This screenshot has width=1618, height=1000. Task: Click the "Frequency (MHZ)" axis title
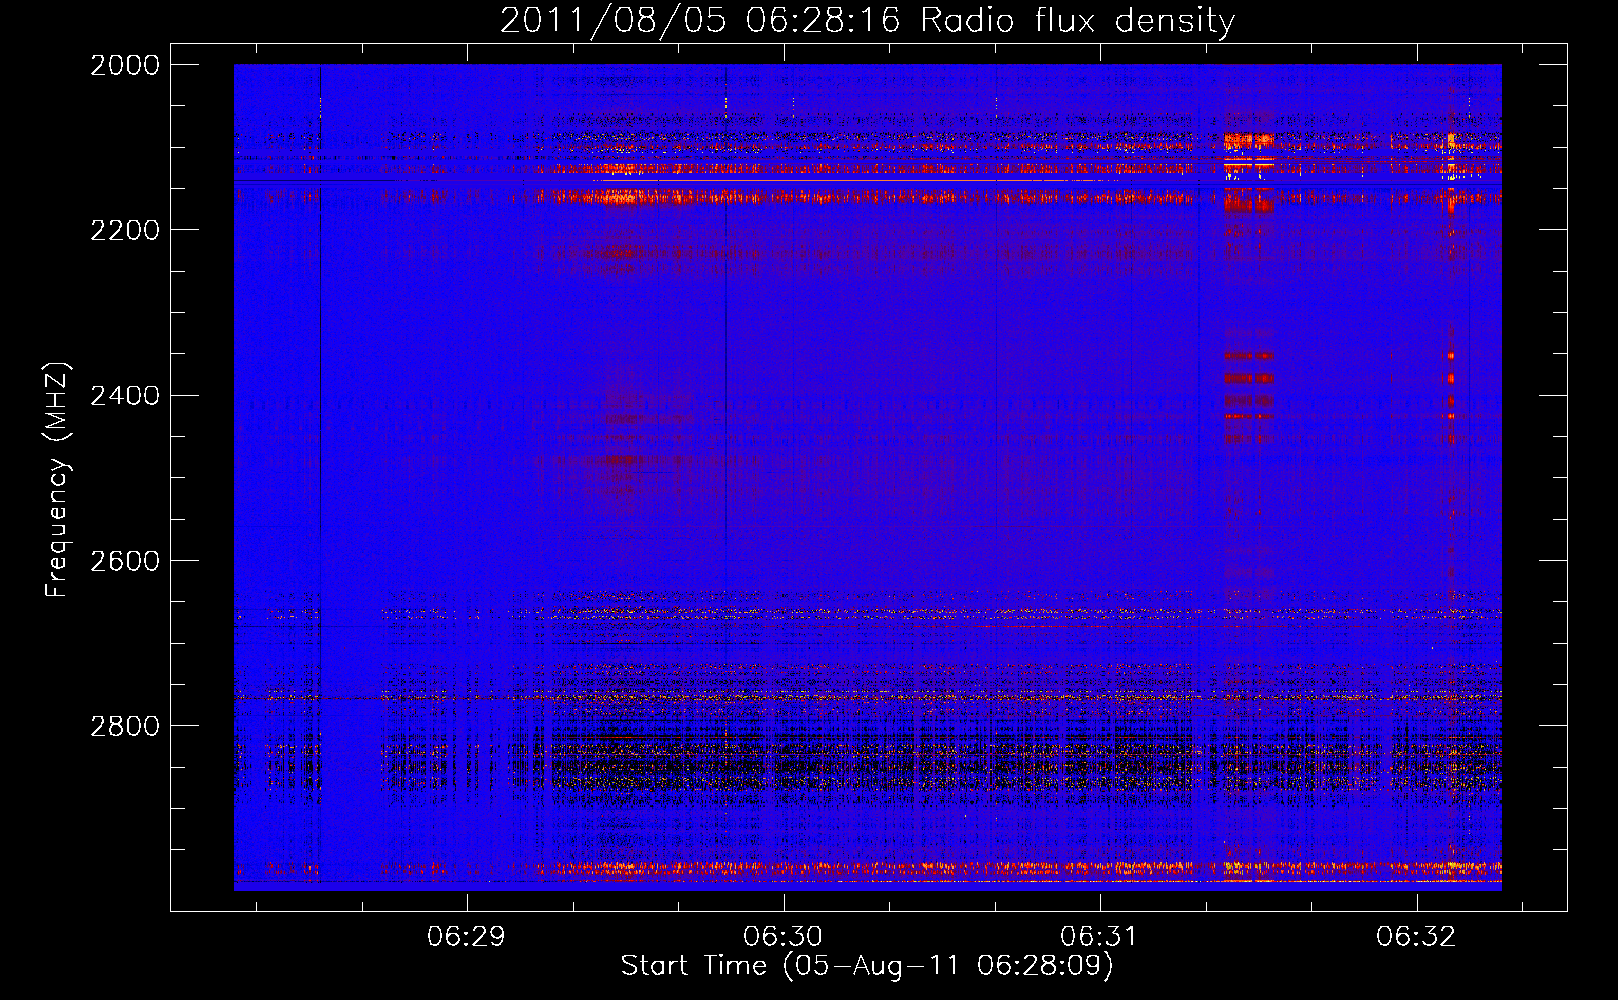pyautogui.click(x=58, y=480)
